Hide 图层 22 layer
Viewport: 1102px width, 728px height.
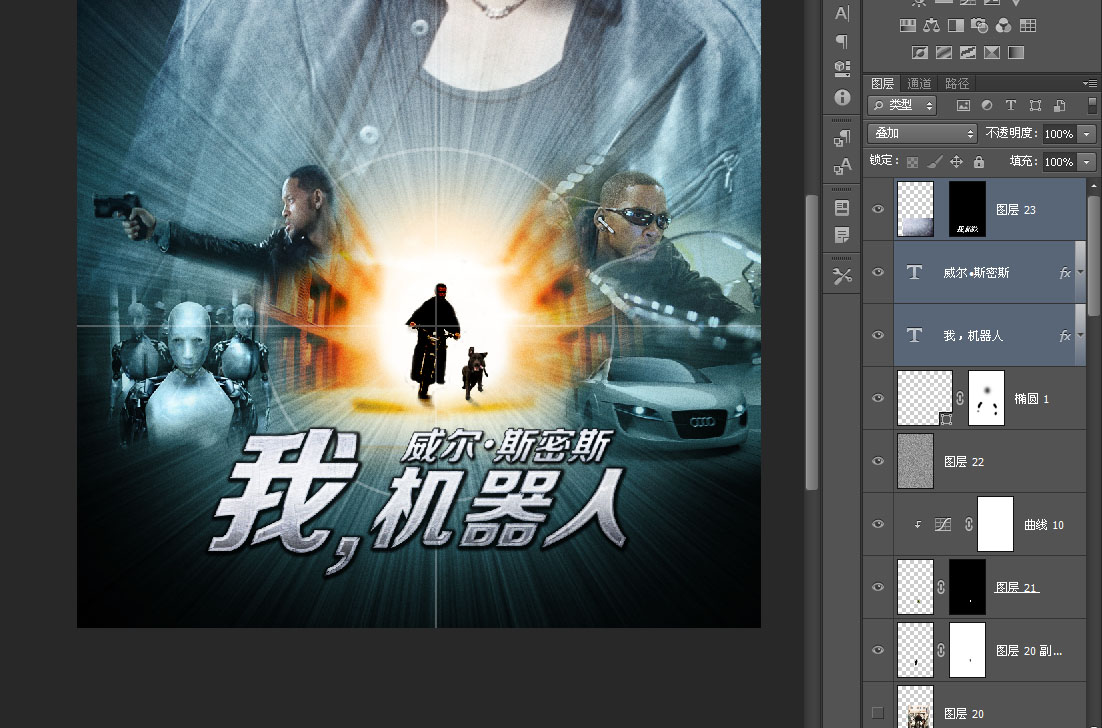(878, 461)
